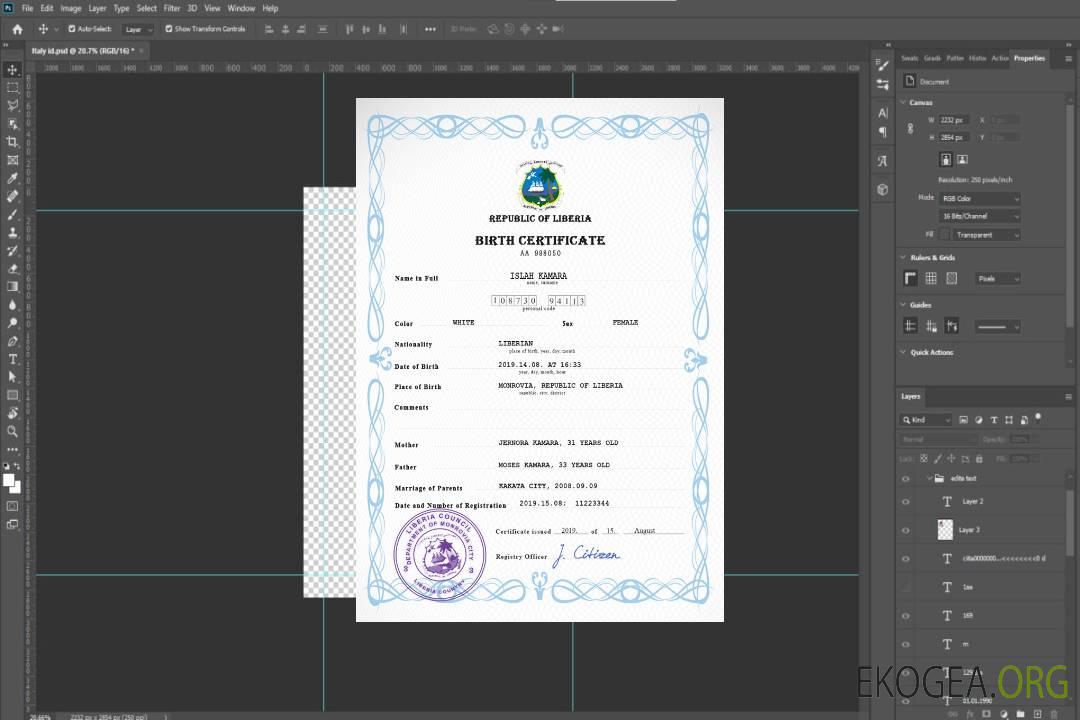This screenshot has height=720, width=1080.
Task: Select the Move tool in the toolbox
Action: 12,70
